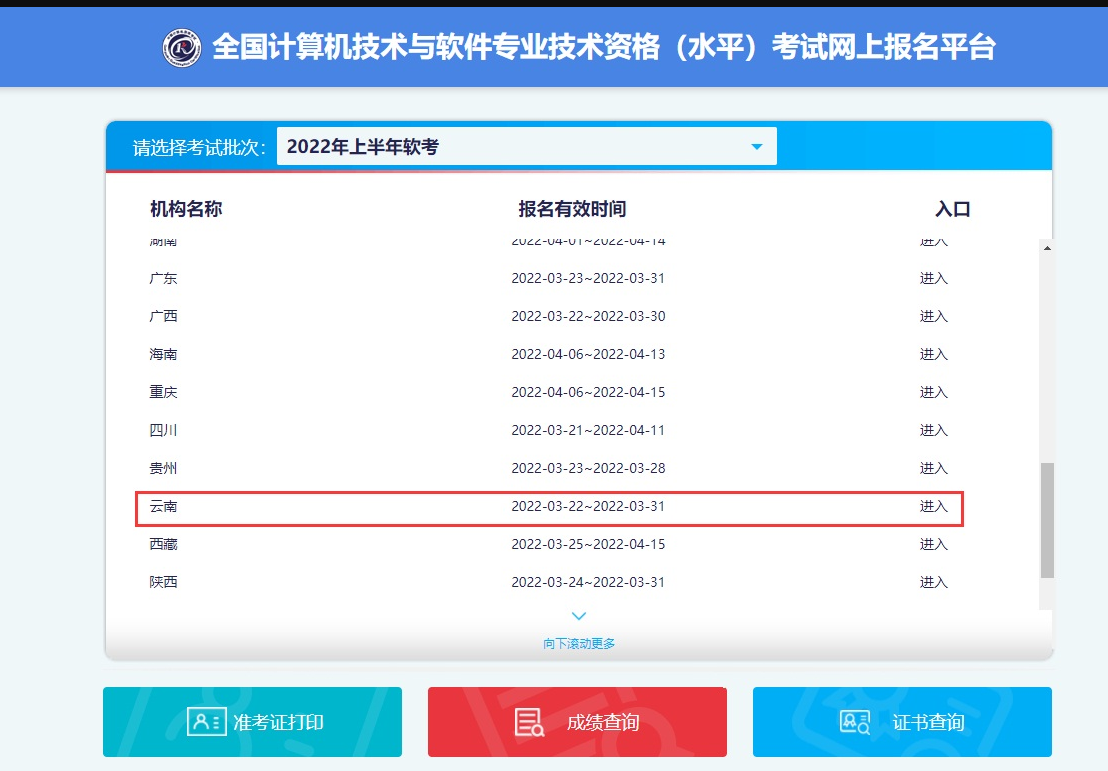The width and height of the screenshot is (1108, 771).
Task: Click 进入 for 贵州 row
Action: pyautogui.click(x=933, y=469)
